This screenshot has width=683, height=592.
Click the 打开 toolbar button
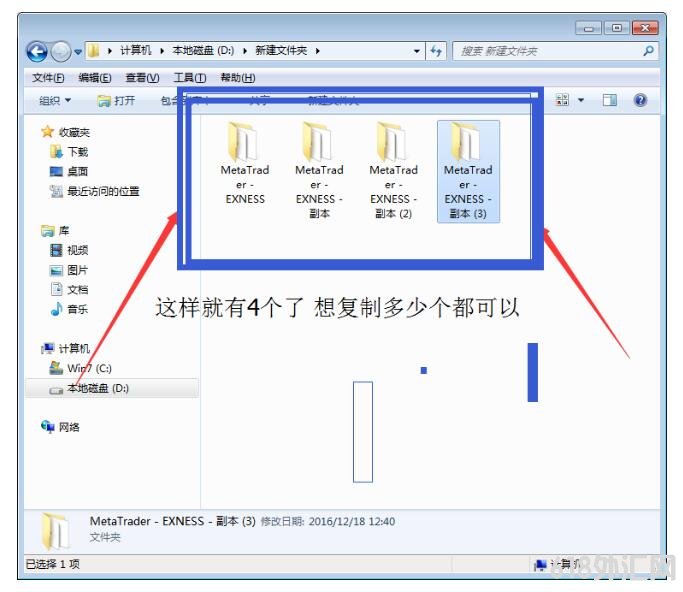pos(116,101)
